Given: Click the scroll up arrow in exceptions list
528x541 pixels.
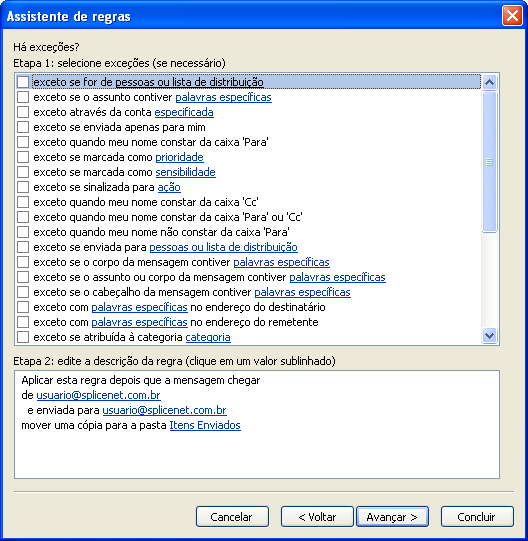Looking at the screenshot, I should [x=489, y=82].
